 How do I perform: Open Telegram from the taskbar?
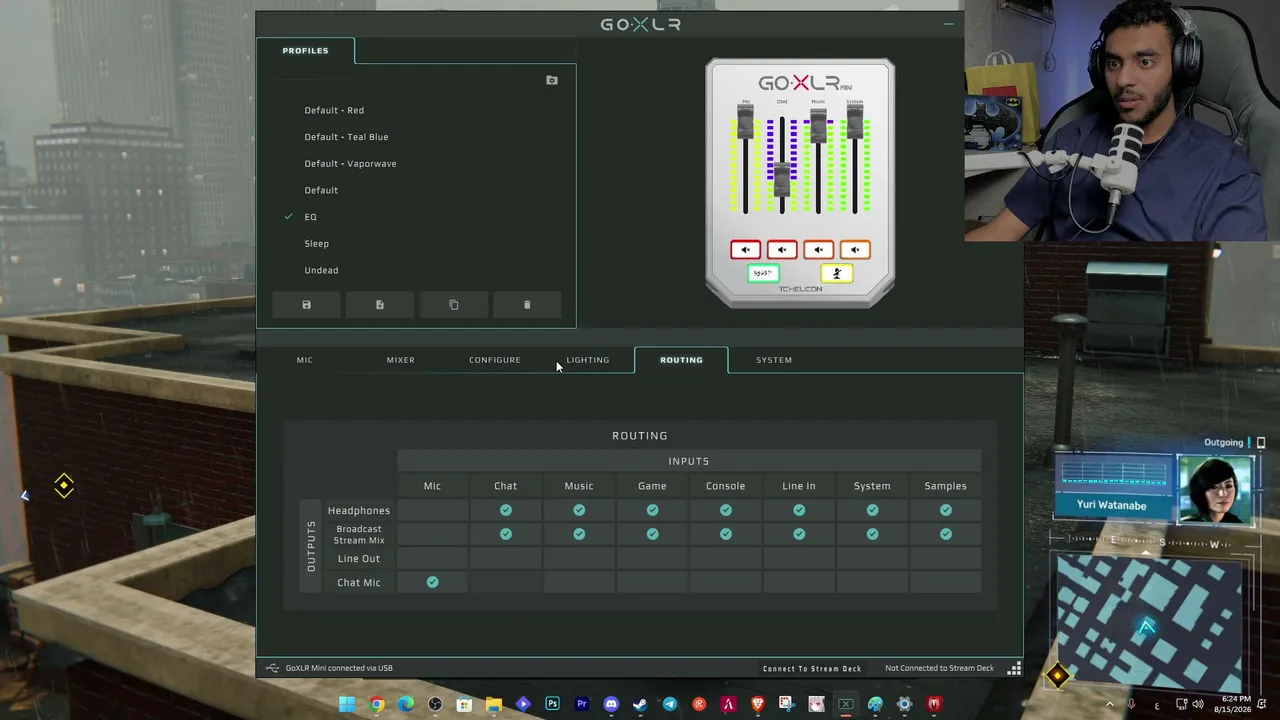(670, 704)
